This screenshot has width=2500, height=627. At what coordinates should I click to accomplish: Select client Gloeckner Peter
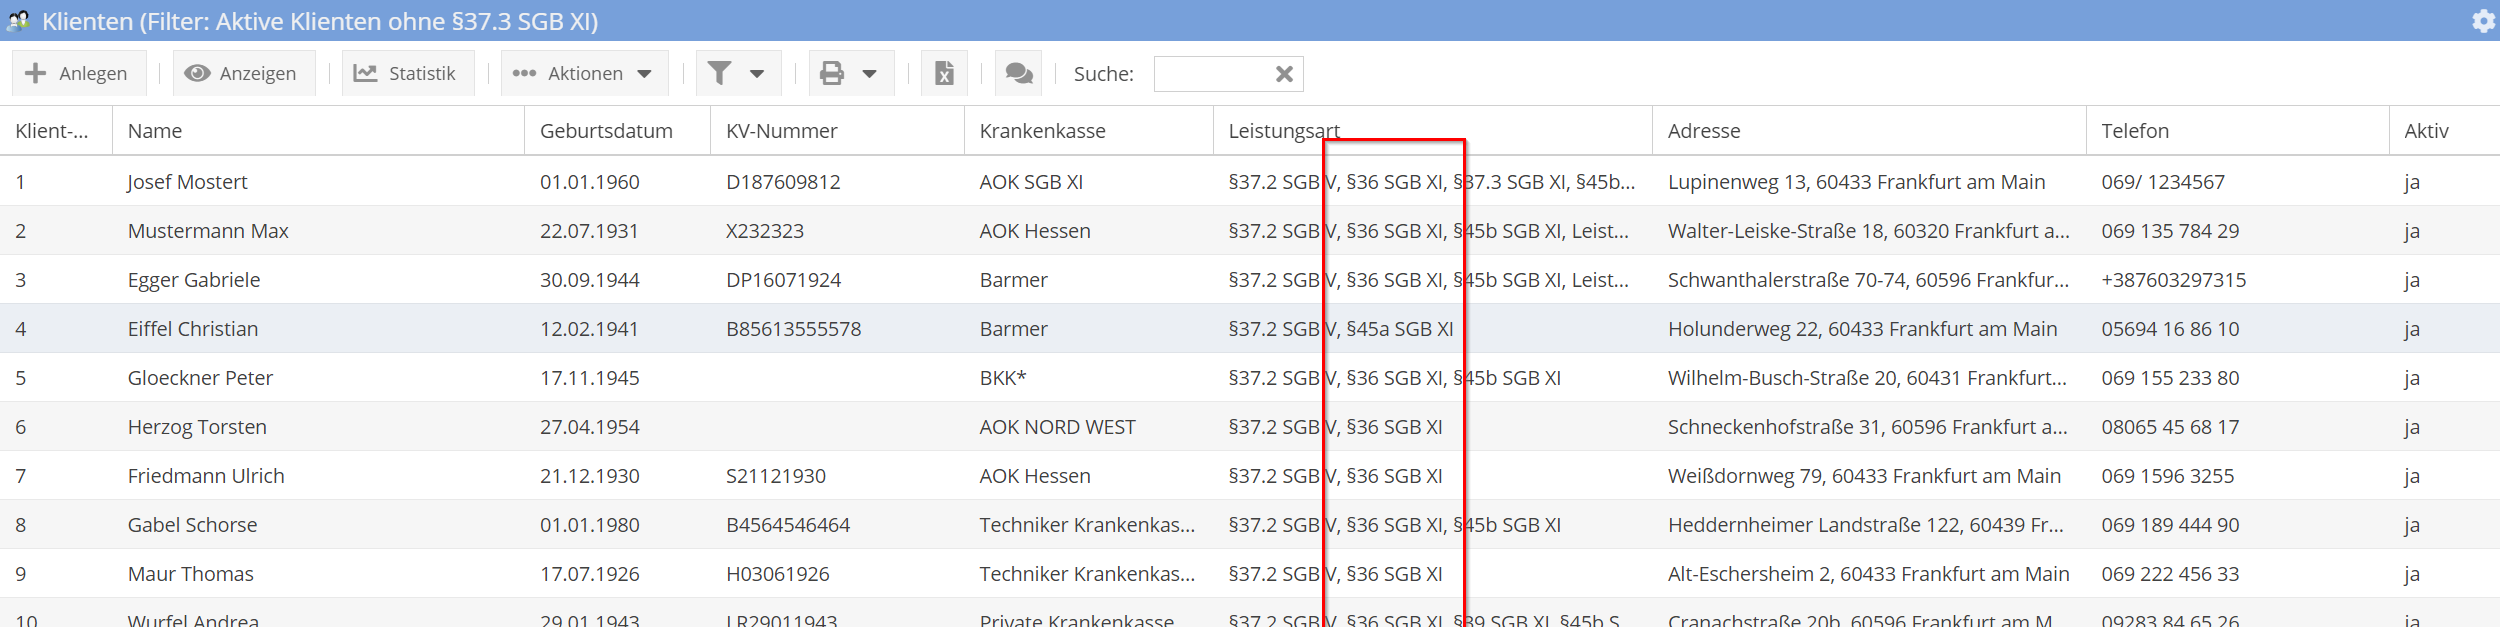click(x=200, y=378)
